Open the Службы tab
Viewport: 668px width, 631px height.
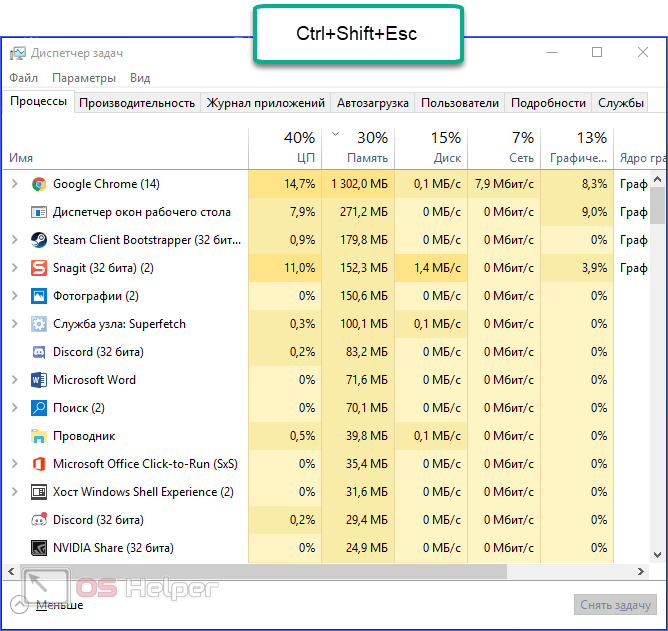click(x=620, y=103)
